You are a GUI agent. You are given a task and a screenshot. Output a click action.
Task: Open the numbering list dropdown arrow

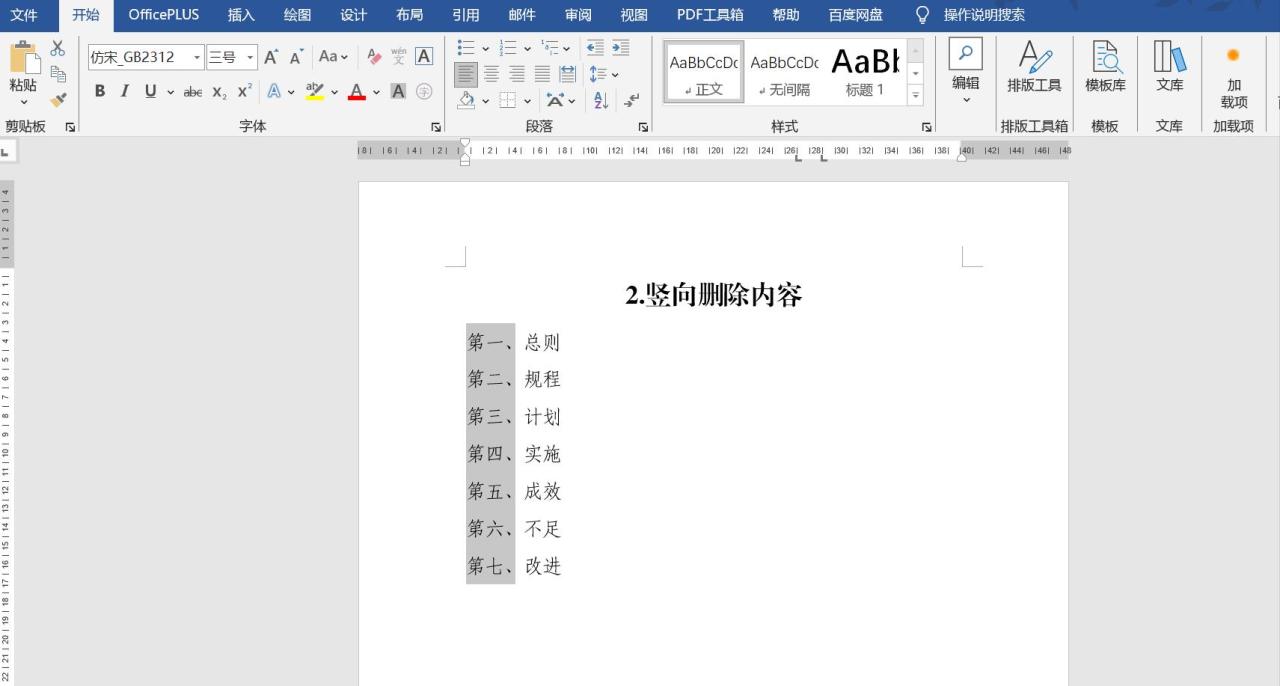click(528, 48)
